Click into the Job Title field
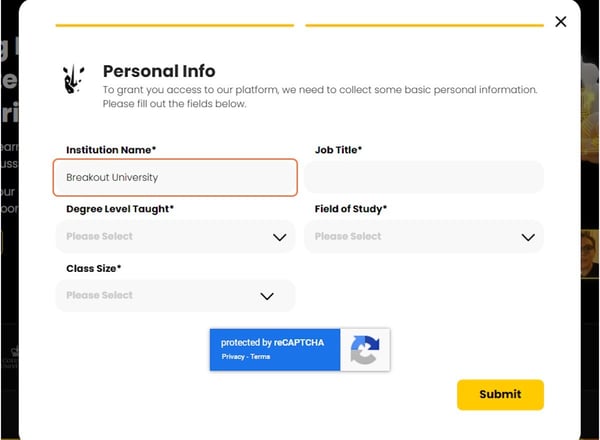600x440 pixels. [x=424, y=178]
